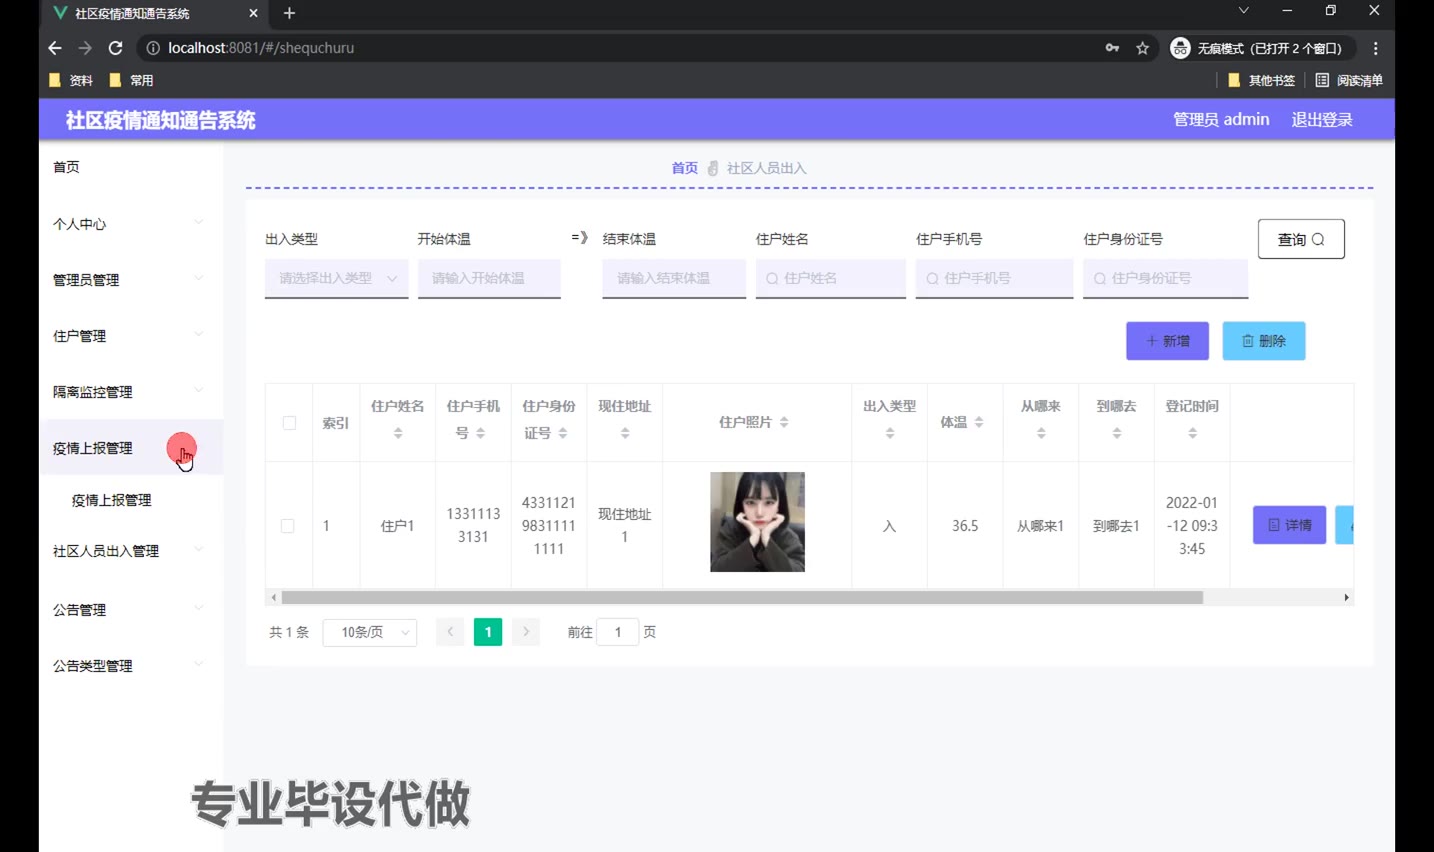Click sort arrows under 登记时间 column
The image size is (1434, 852).
1192,433
